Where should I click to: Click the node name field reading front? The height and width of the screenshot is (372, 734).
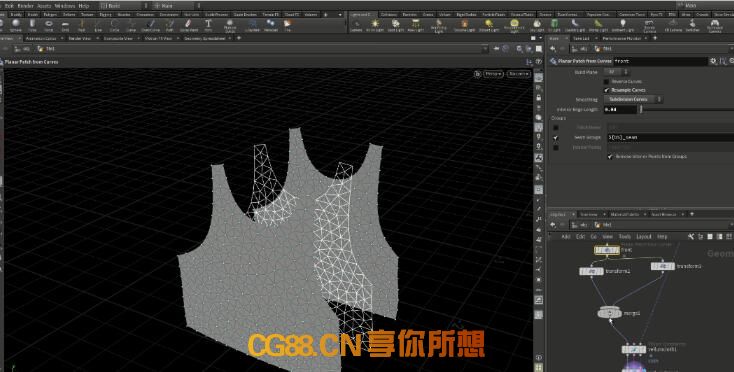point(660,61)
